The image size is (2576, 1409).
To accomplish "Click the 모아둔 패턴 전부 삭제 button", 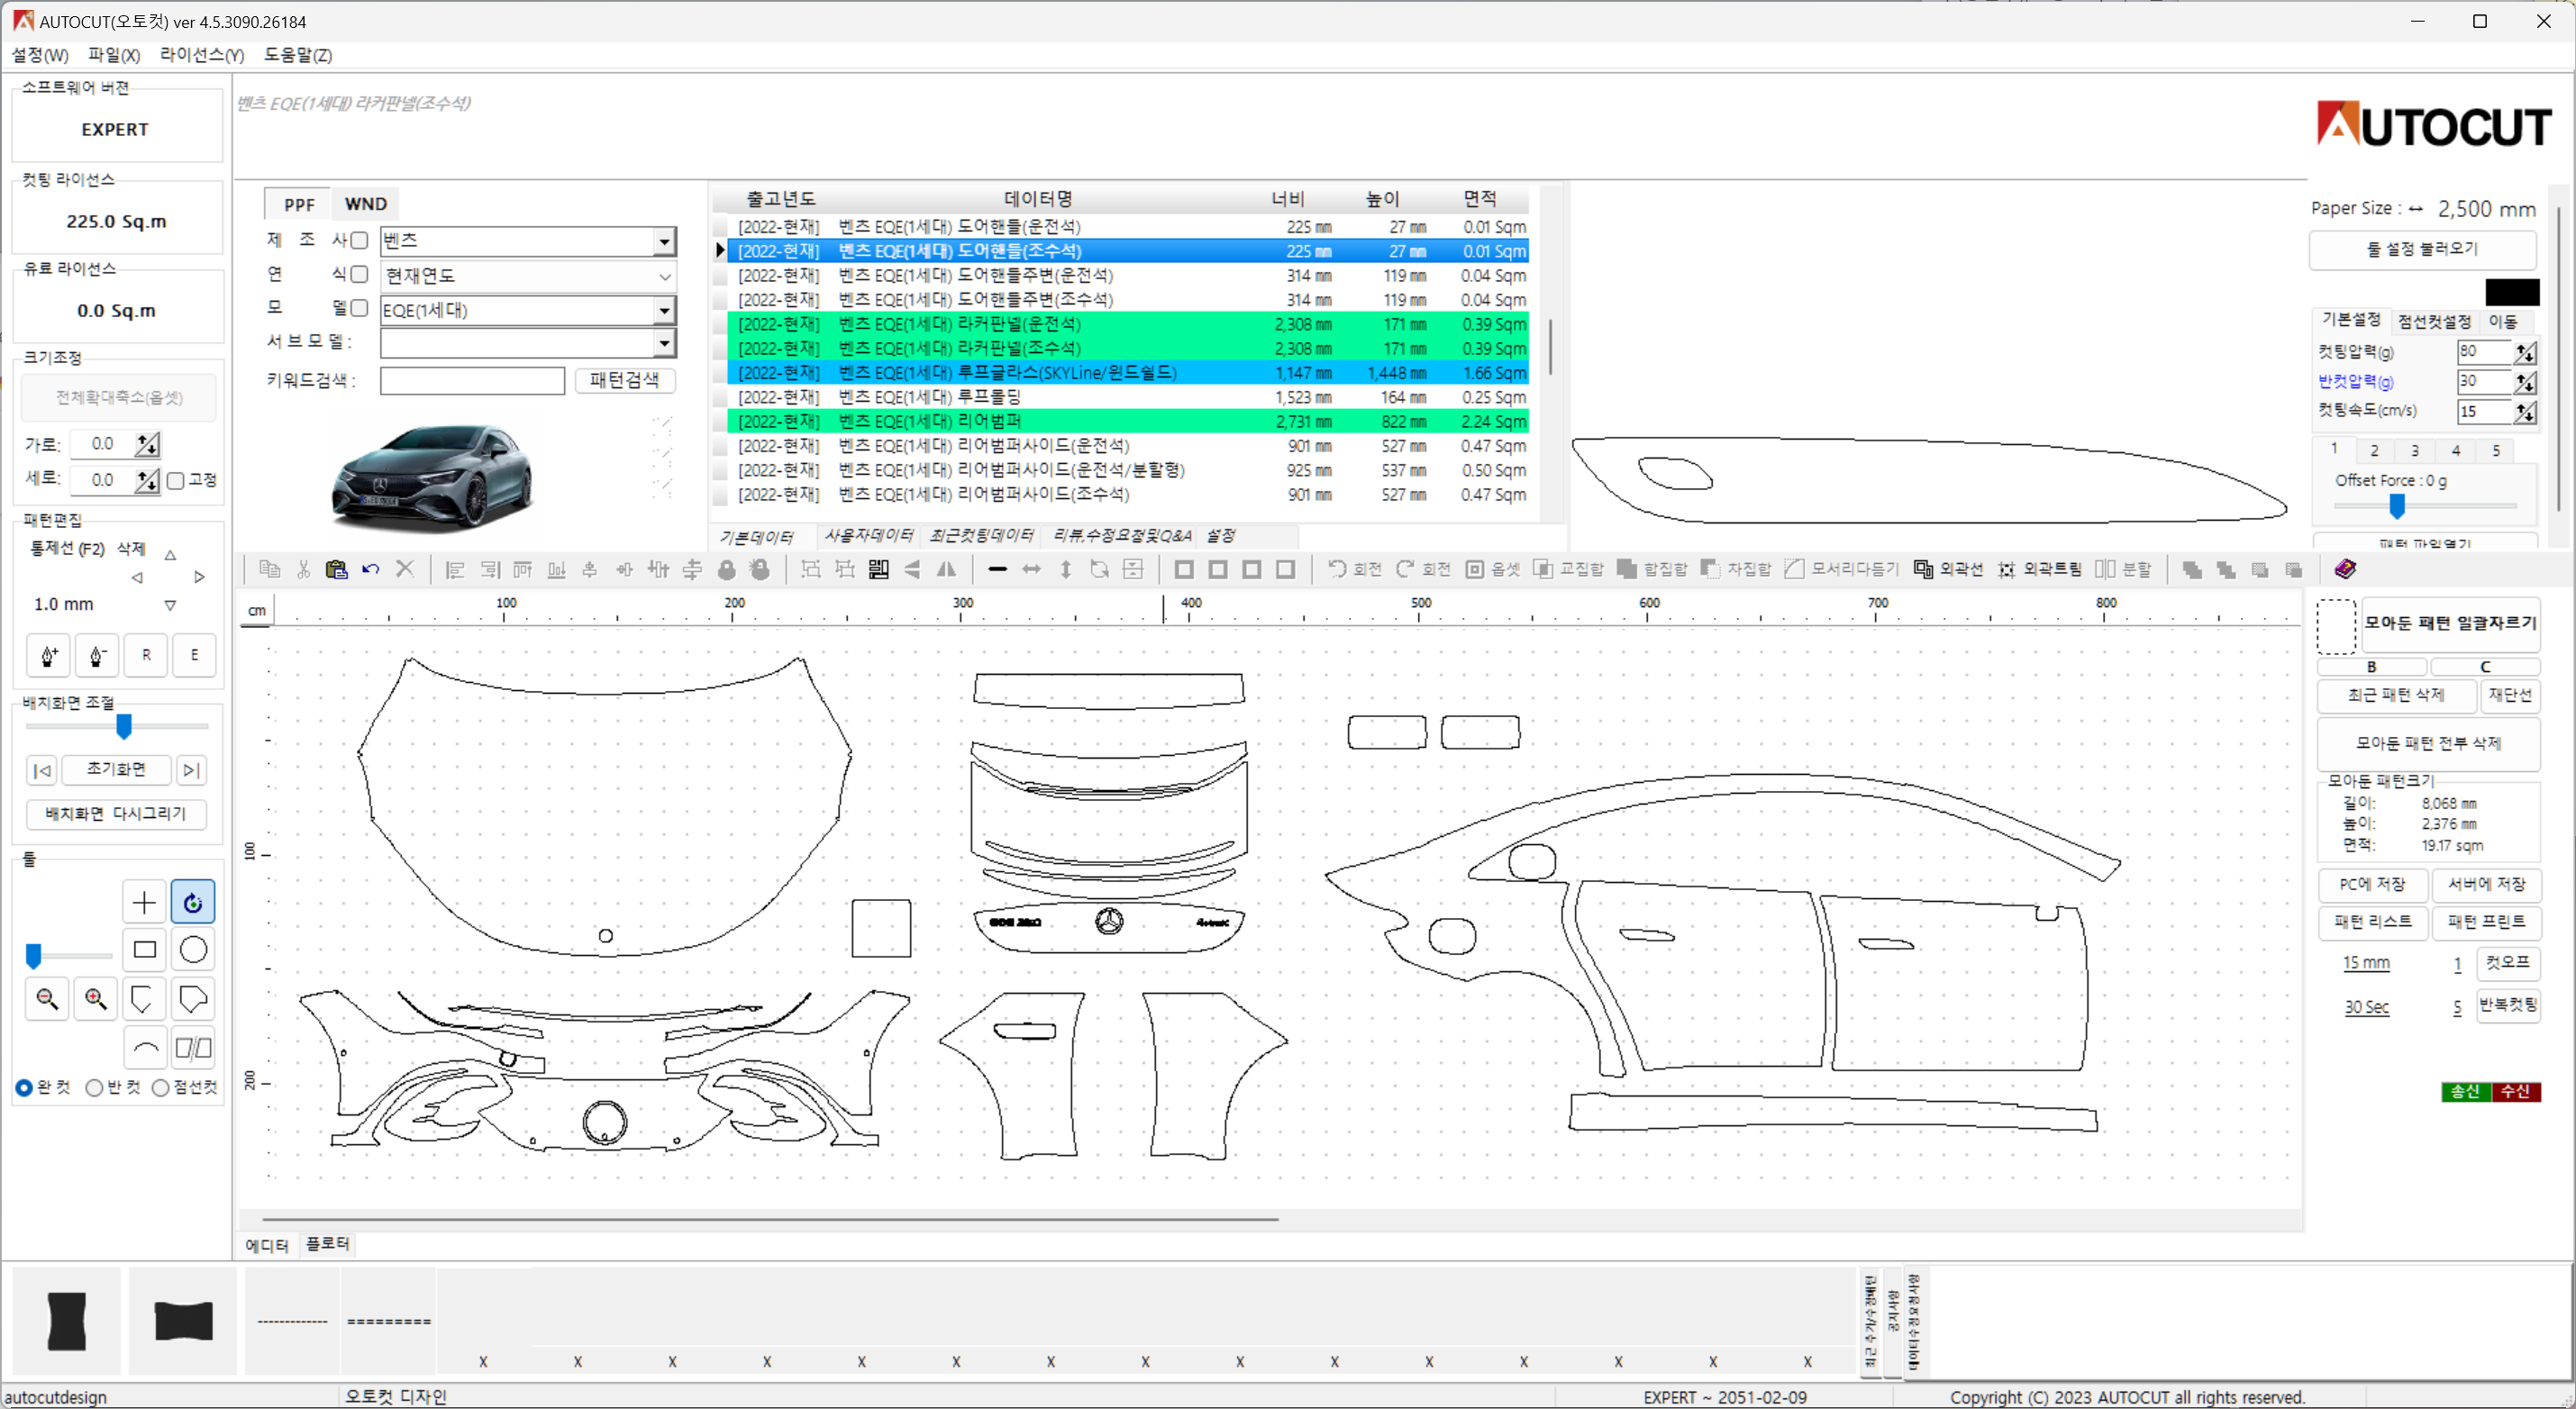I will tap(2428, 743).
